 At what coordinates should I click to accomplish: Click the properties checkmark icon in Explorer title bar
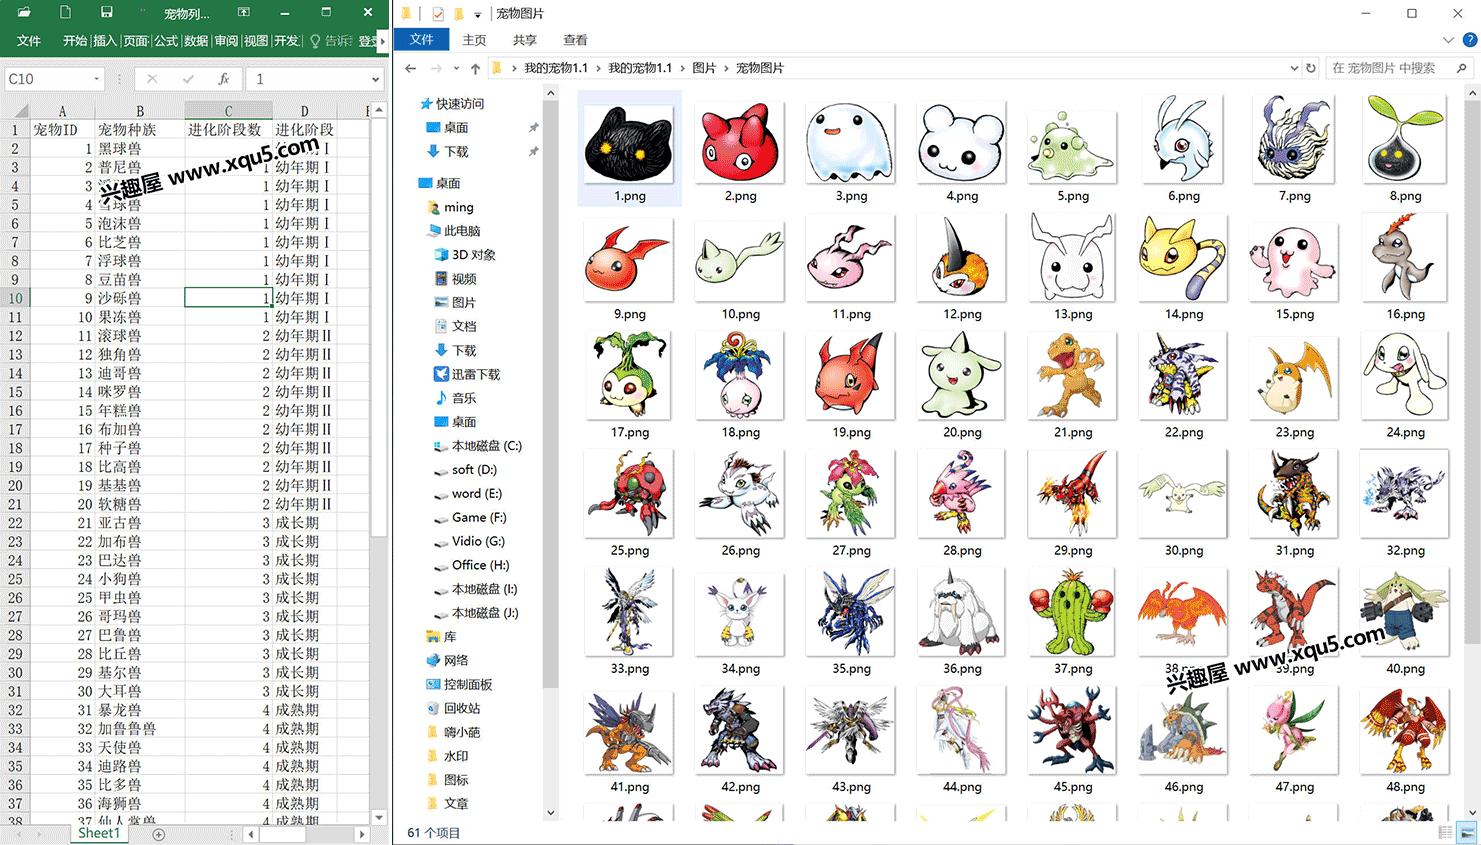pyautogui.click(x=438, y=13)
